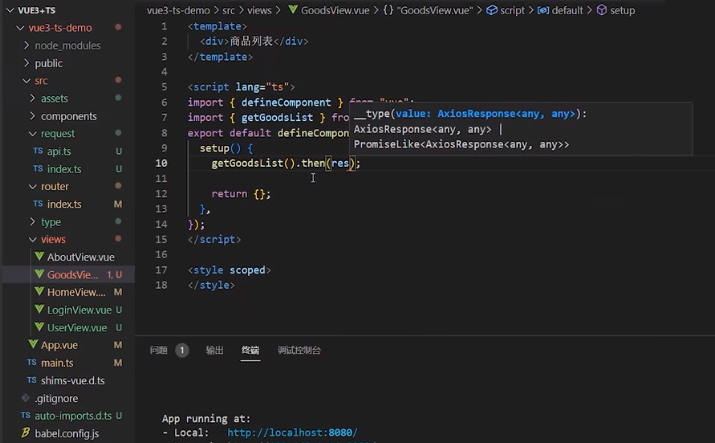Select src breadcrumb segment

229,10
